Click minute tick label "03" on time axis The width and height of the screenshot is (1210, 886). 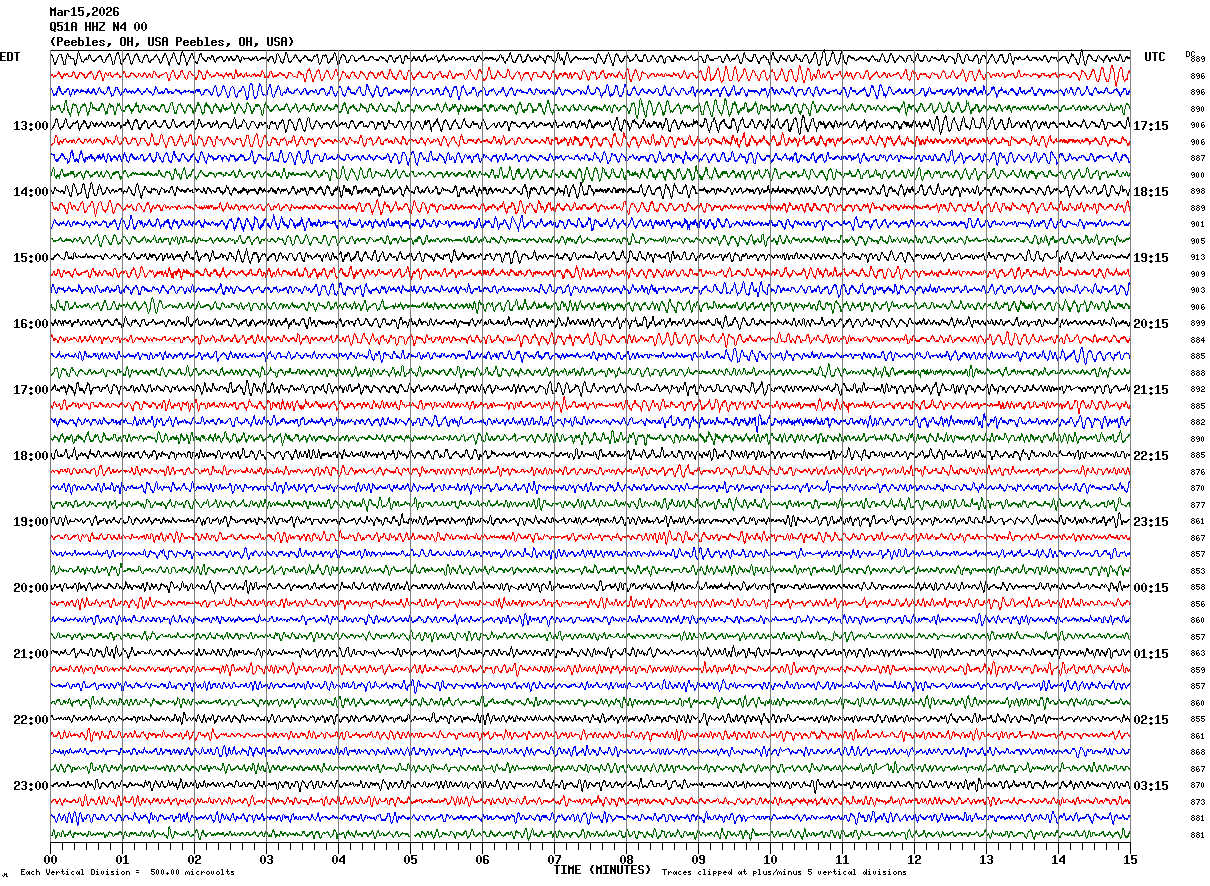[266, 859]
